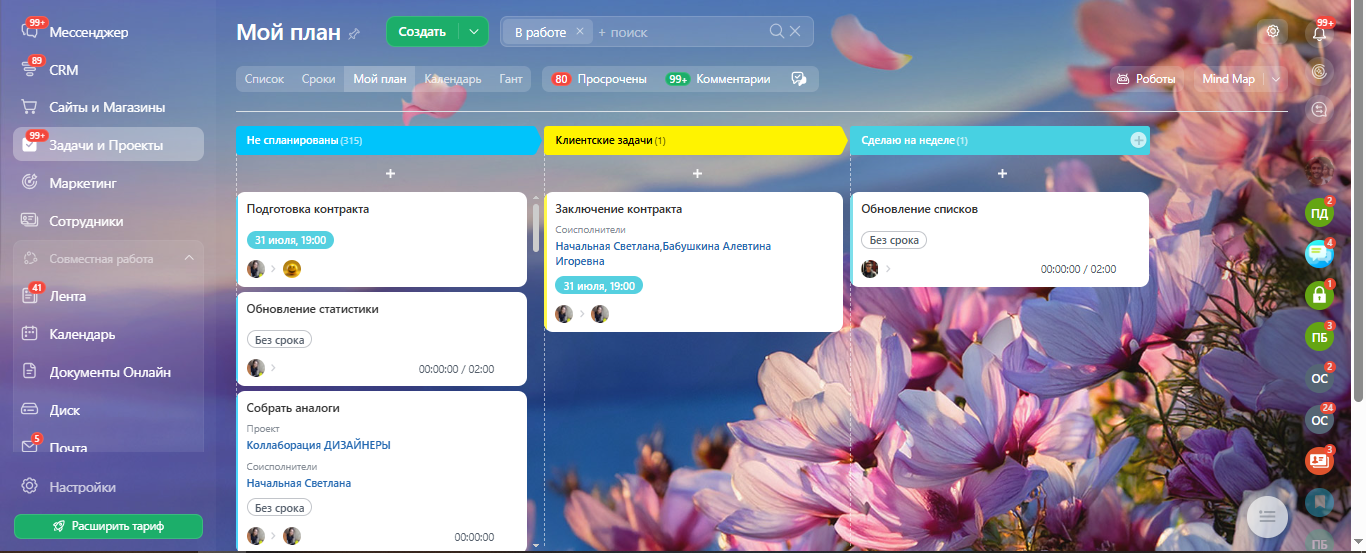Open the green lock chat icon
This screenshot has width=1366, height=553.
click(x=1320, y=295)
